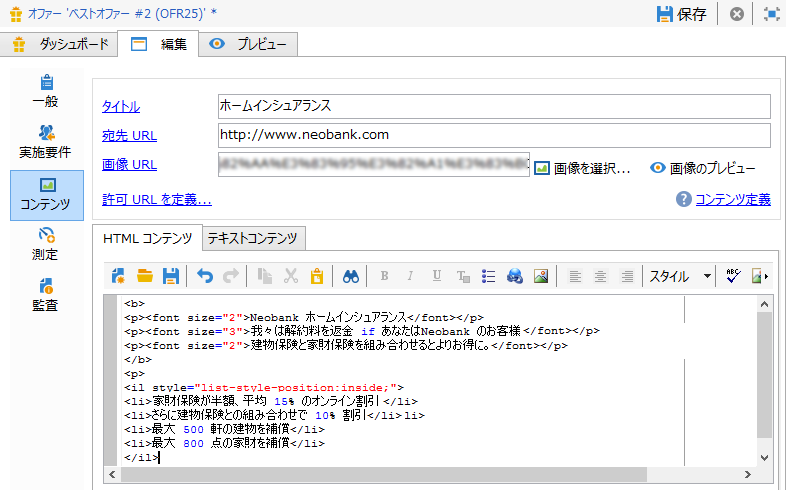Click the 画像 URL link label
Image resolution: width=798 pixels, height=490 pixels.
129,165
